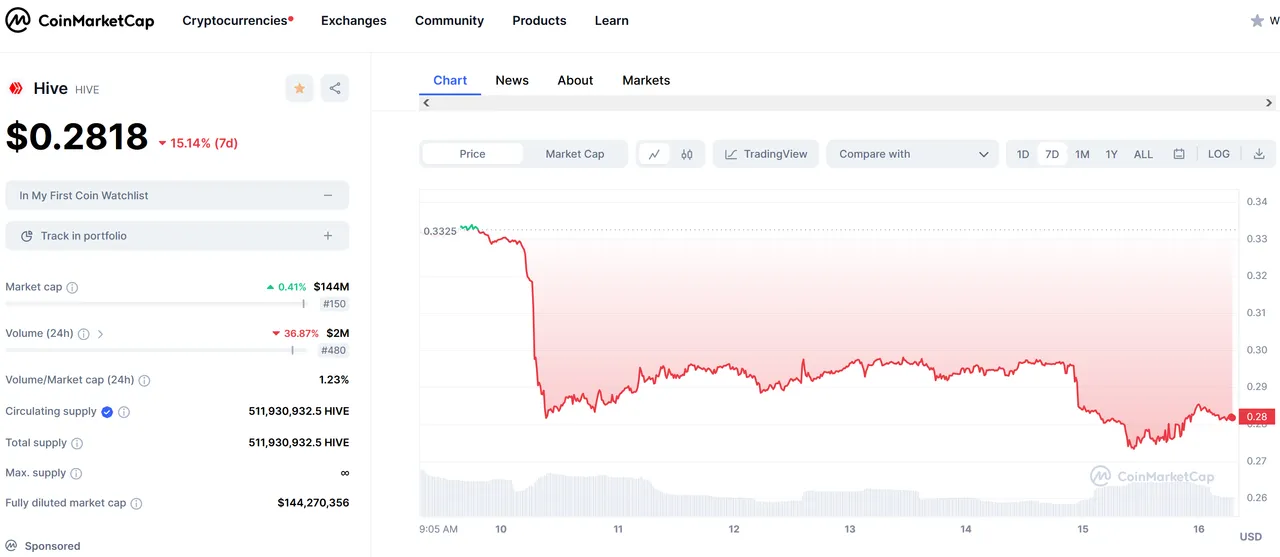Click plus icon in Track in portfolio
The width and height of the screenshot is (1280, 557).
click(328, 236)
